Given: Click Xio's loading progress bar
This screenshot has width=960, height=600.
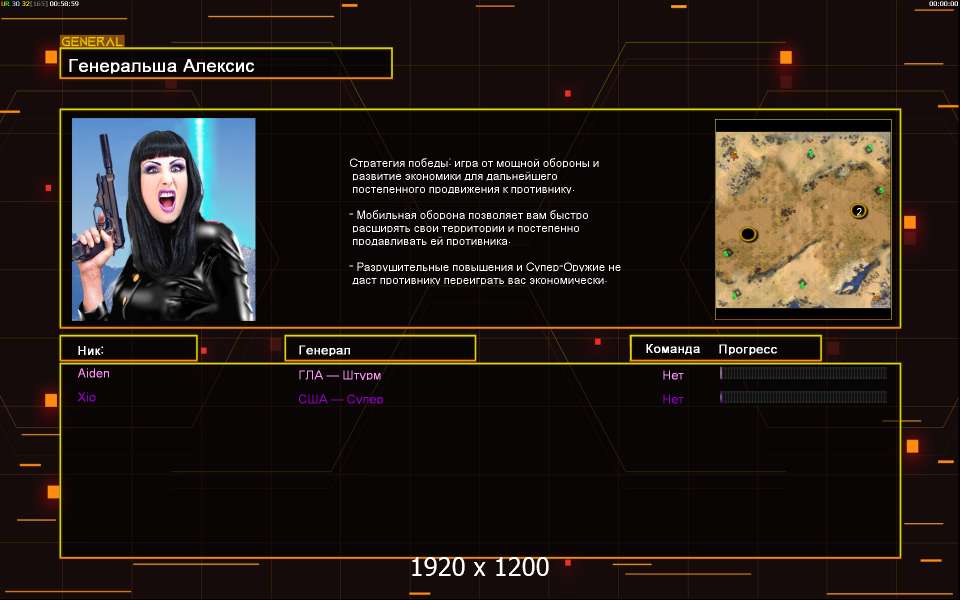Looking at the screenshot, I should pyautogui.click(x=803, y=397).
